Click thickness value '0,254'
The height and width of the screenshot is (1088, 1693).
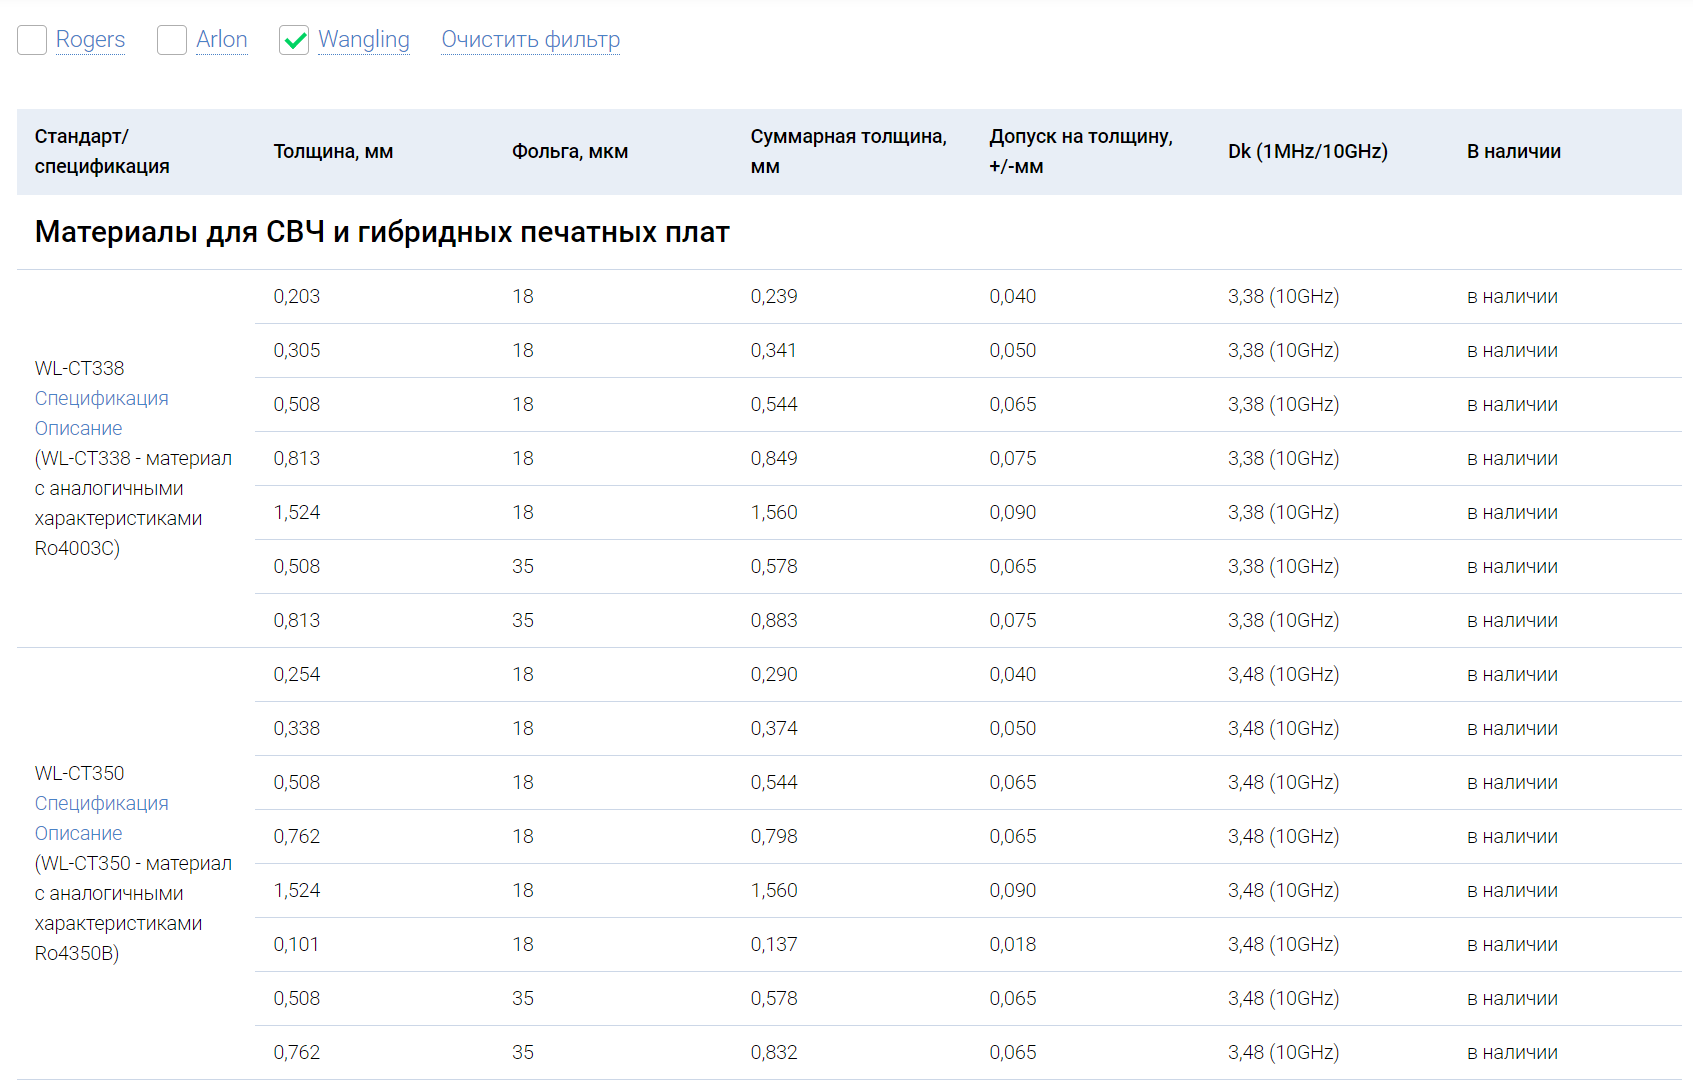[297, 674]
